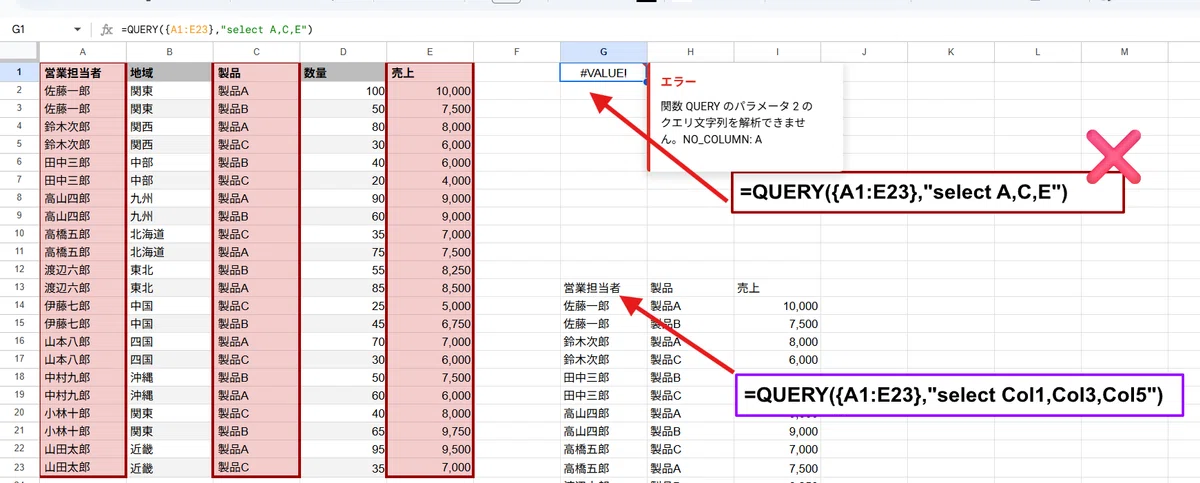The height and width of the screenshot is (483, 1200).
Task: Click 鈴木次郎 in row 16 of column G
Action: pyautogui.click(x=603, y=342)
